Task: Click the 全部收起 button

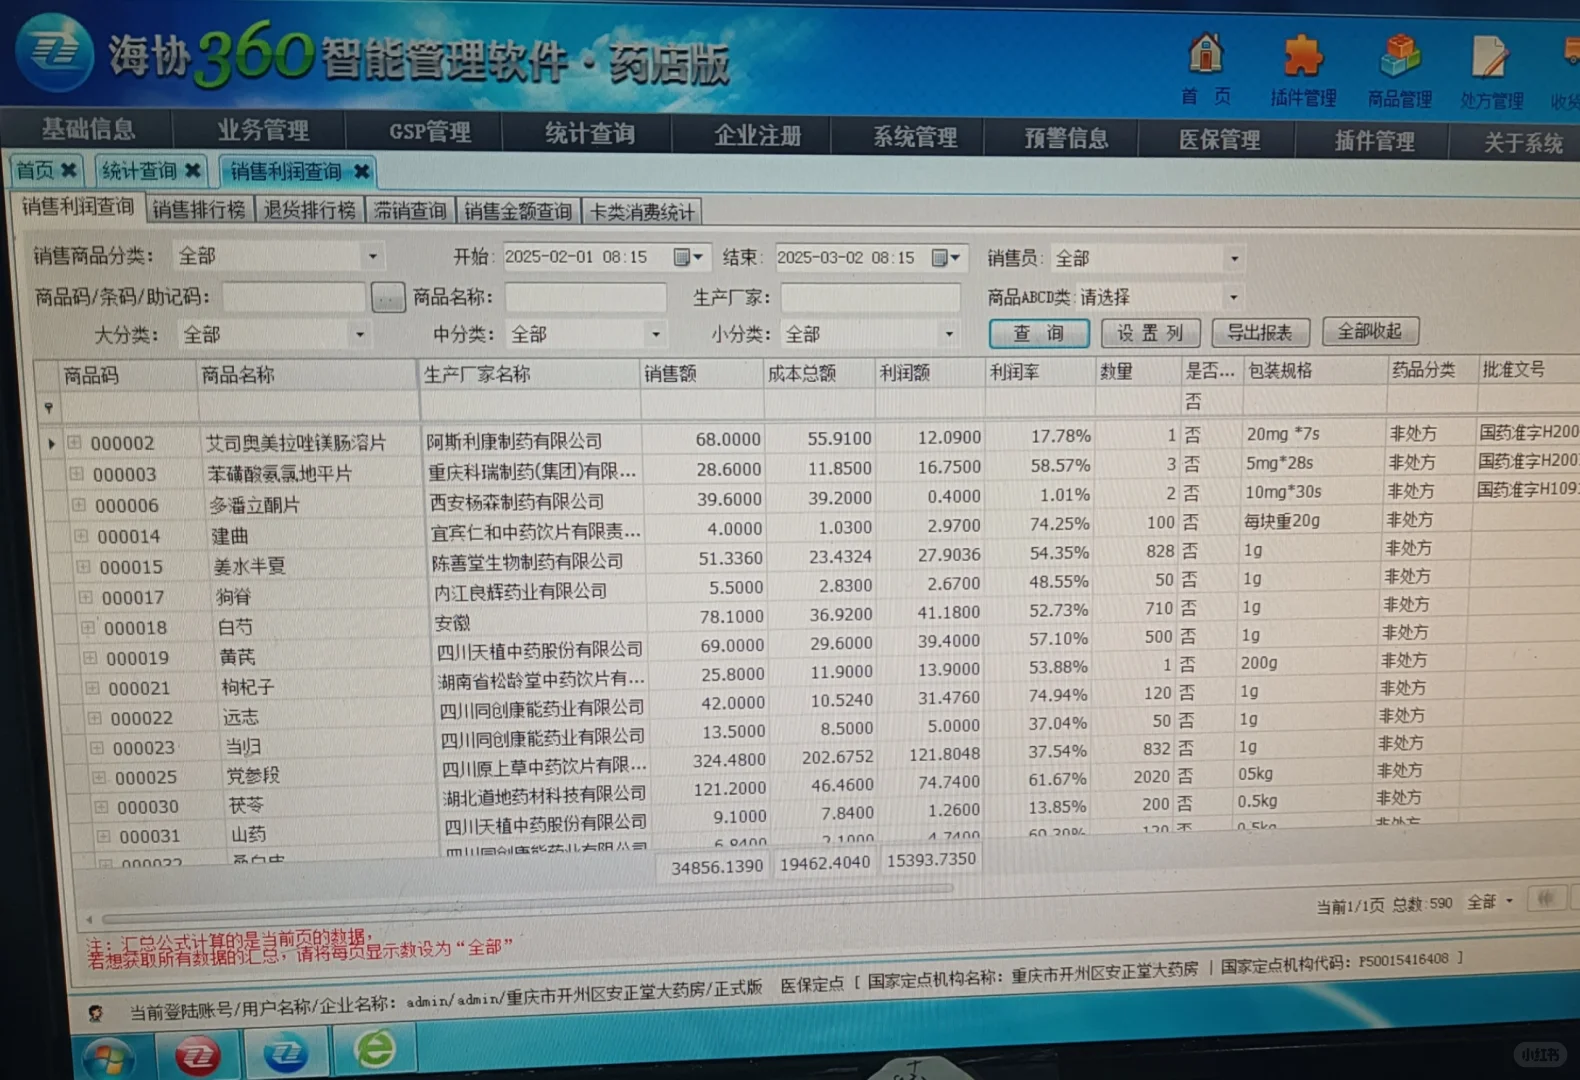Action: (x=1370, y=331)
